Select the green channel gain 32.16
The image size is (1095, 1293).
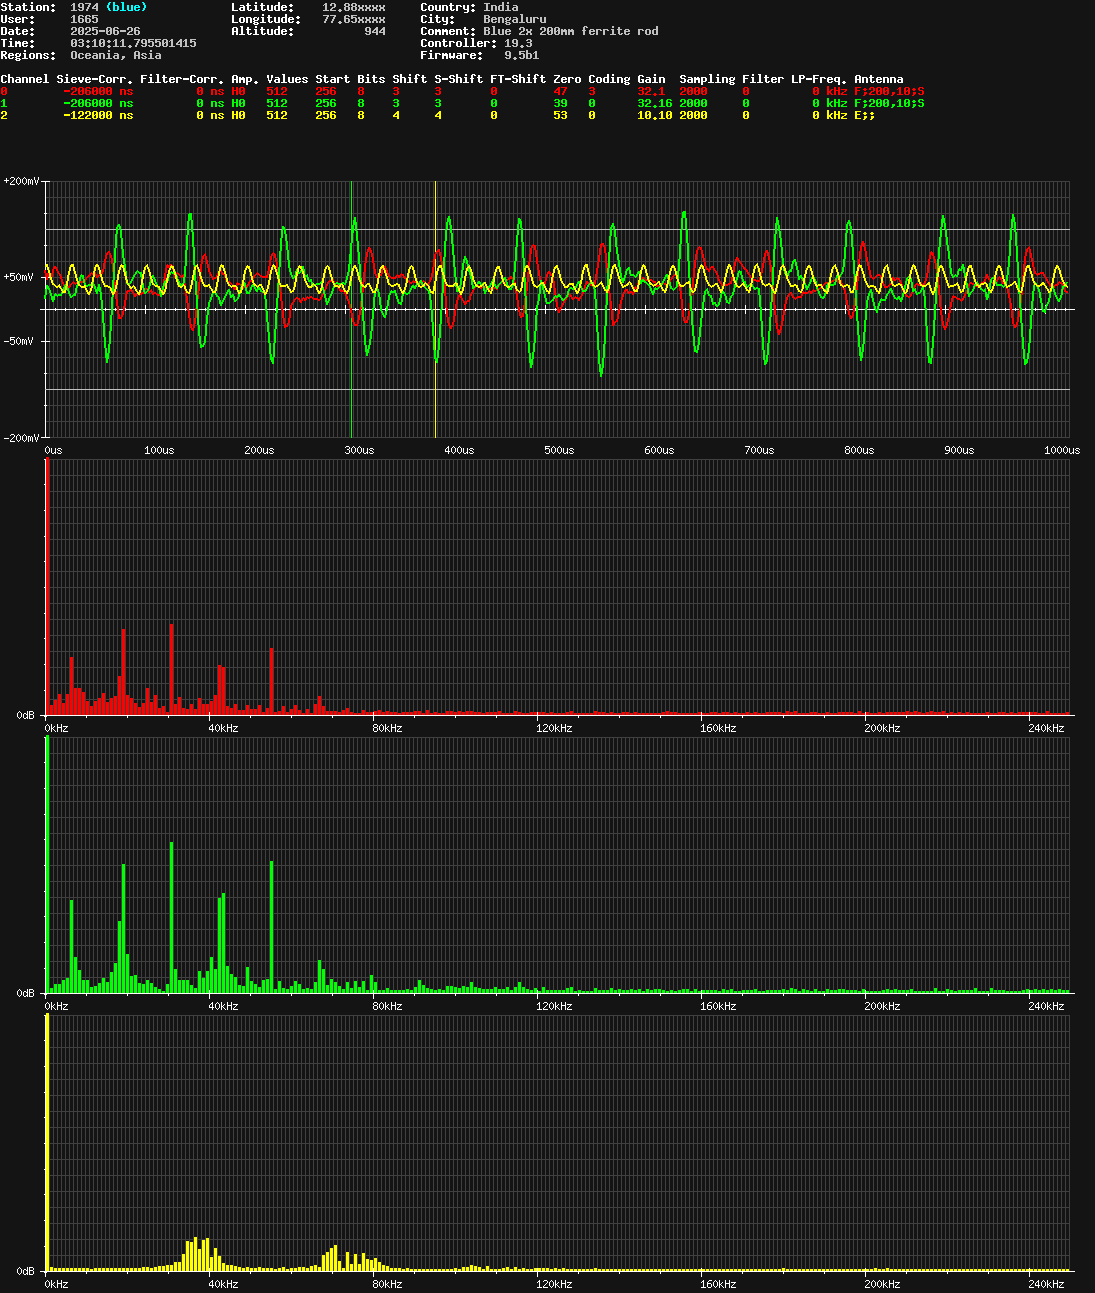pyautogui.click(x=655, y=103)
